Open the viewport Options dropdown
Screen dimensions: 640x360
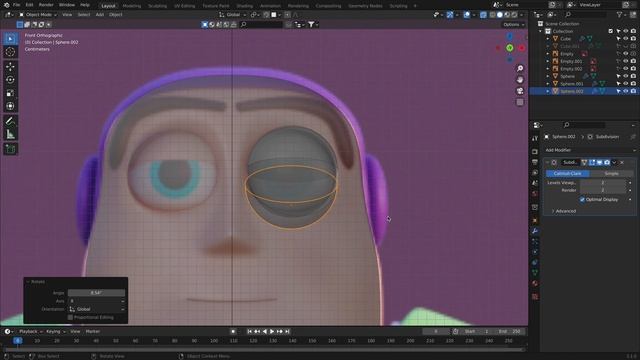coord(513,24)
